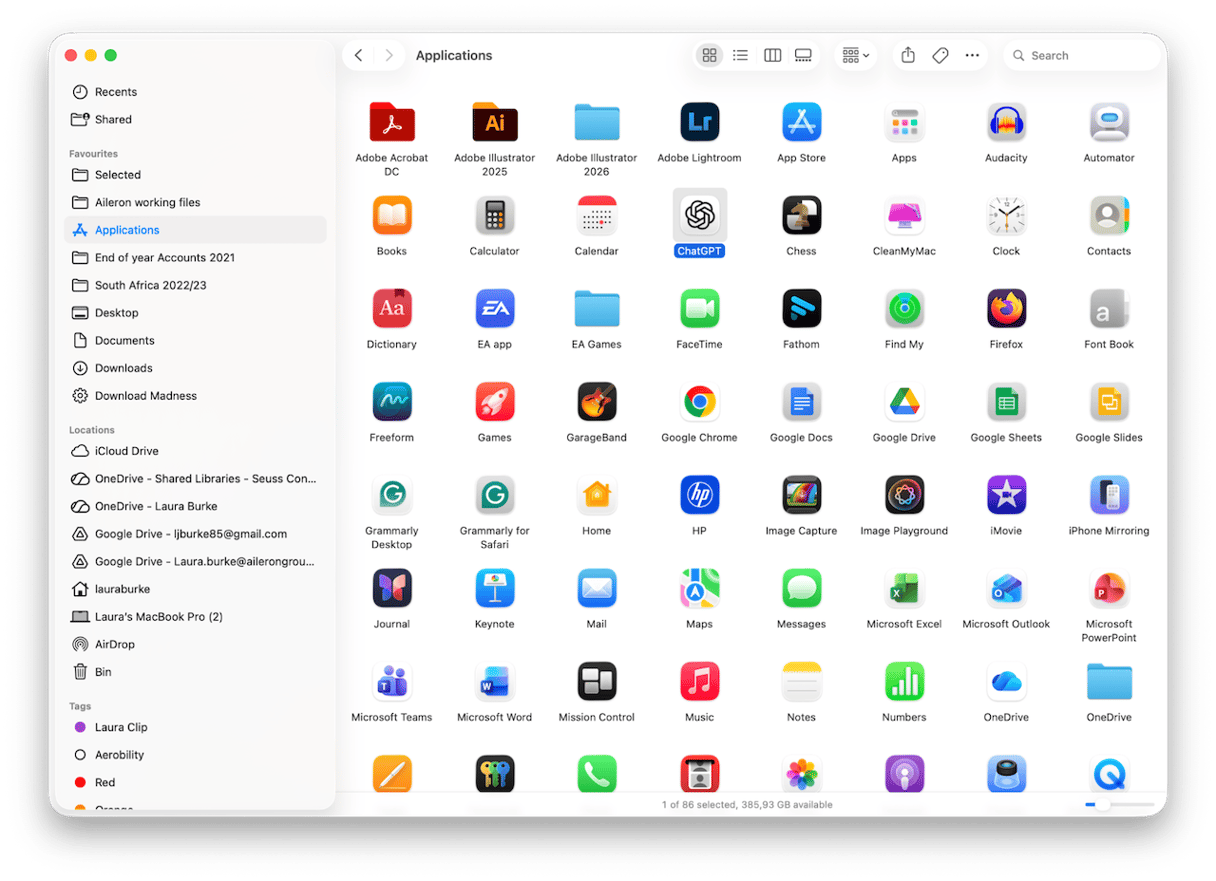Viewport: 1216px width, 881px height.
Task: Select the OneDrive blue folder
Action: 1109,681
